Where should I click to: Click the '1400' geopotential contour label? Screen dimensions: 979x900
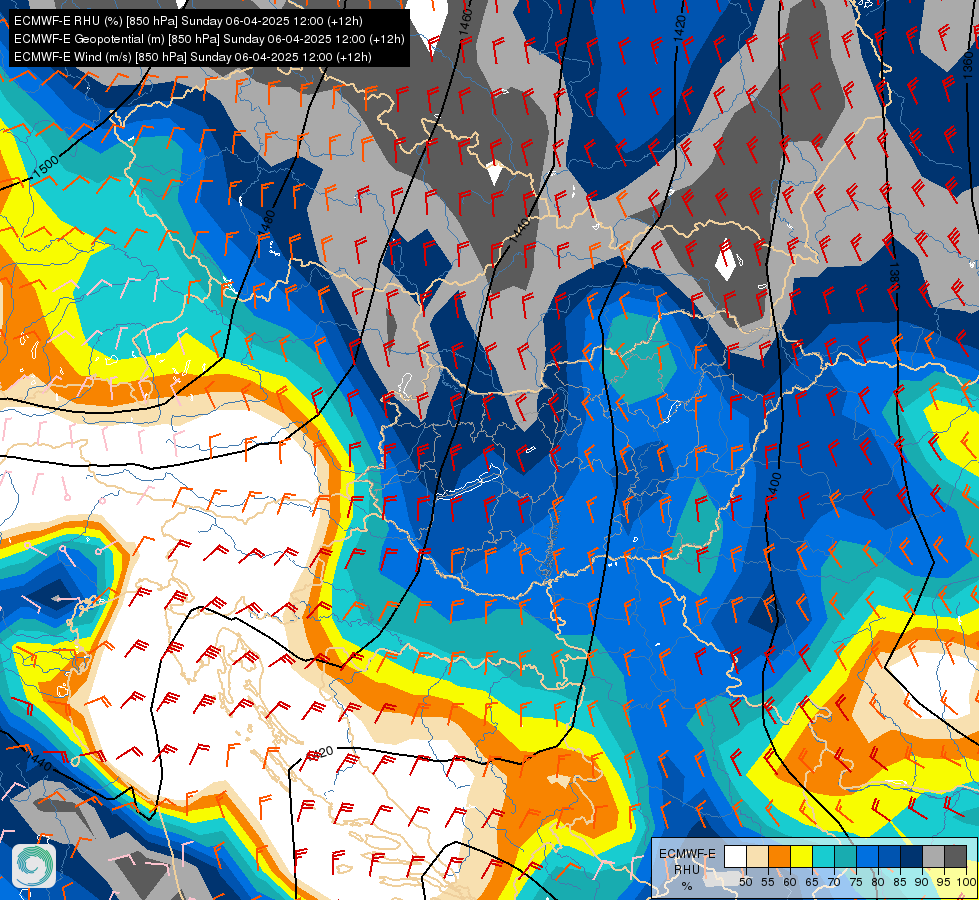(x=775, y=485)
